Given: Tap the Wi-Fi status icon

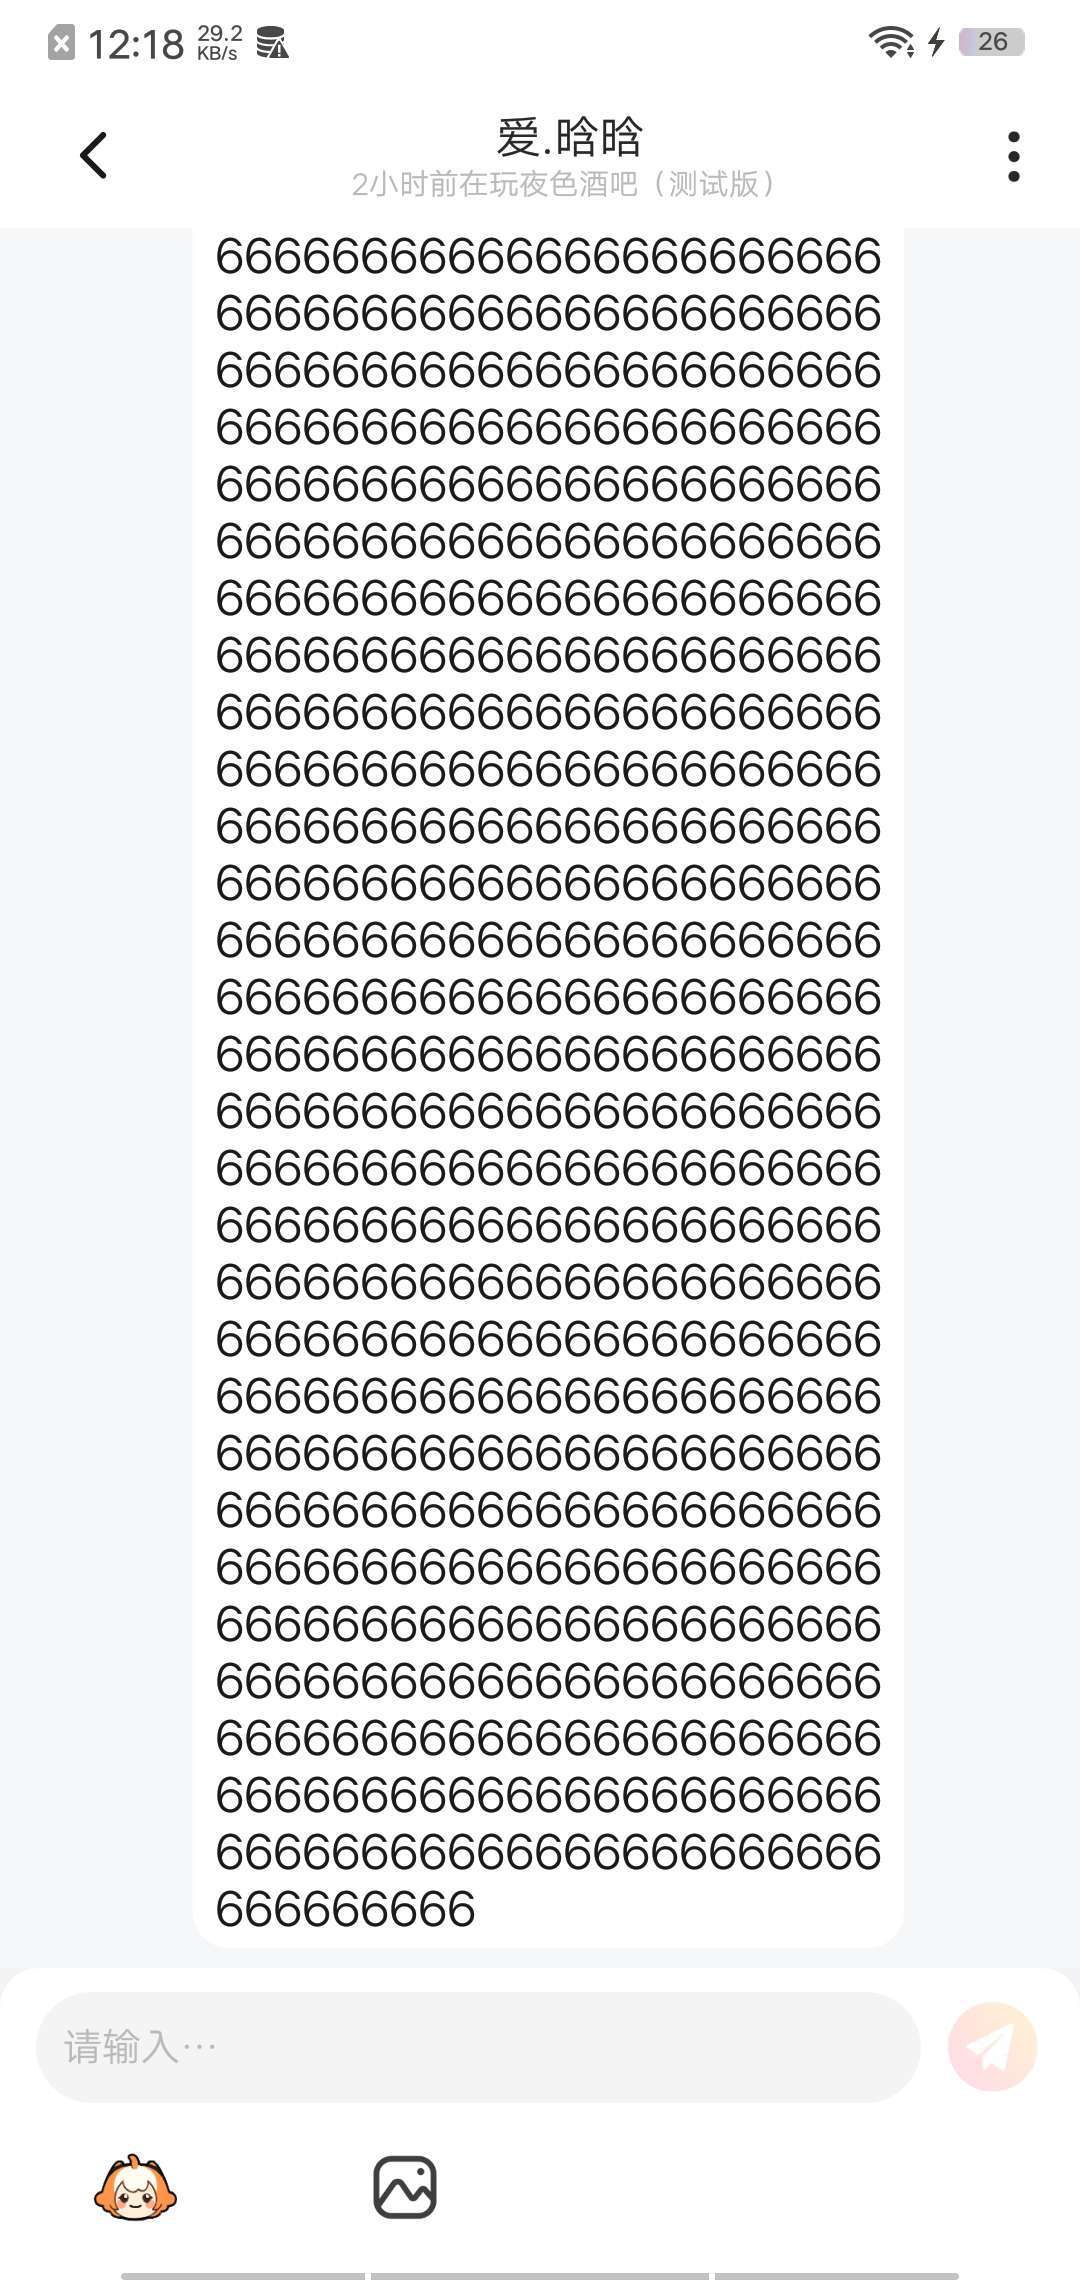Looking at the screenshot, I should 890,42.
